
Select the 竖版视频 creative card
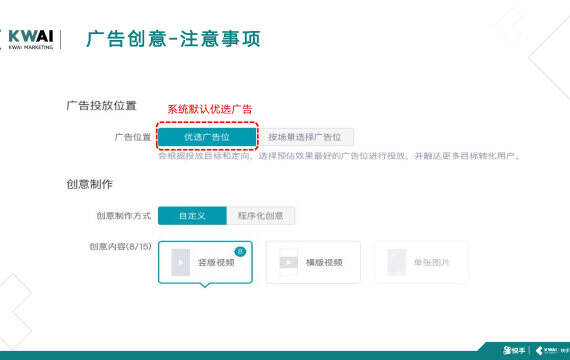coord(205,262)
